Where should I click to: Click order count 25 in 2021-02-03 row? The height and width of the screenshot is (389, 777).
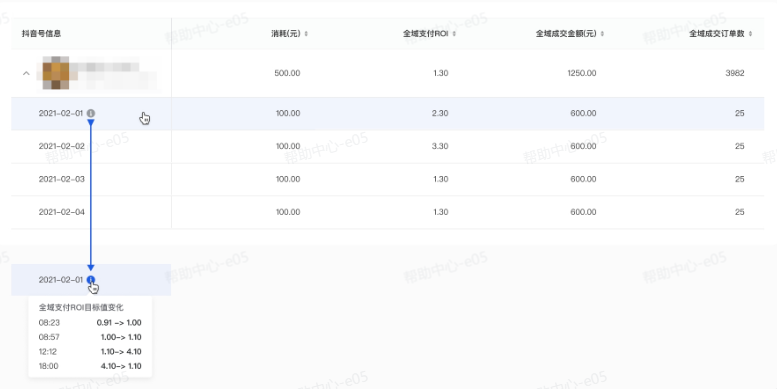click(x=740, y=179)
